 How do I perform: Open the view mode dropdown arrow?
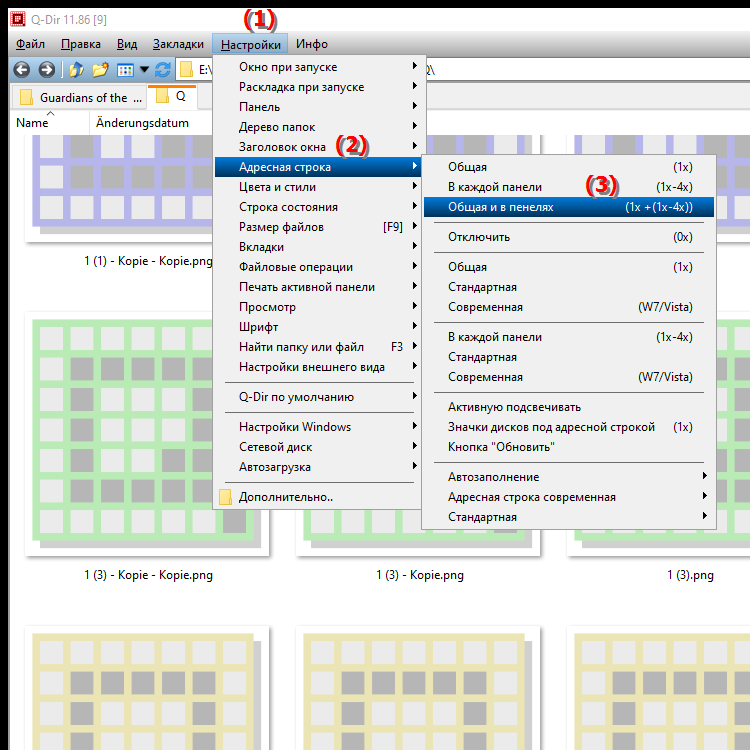144,70
